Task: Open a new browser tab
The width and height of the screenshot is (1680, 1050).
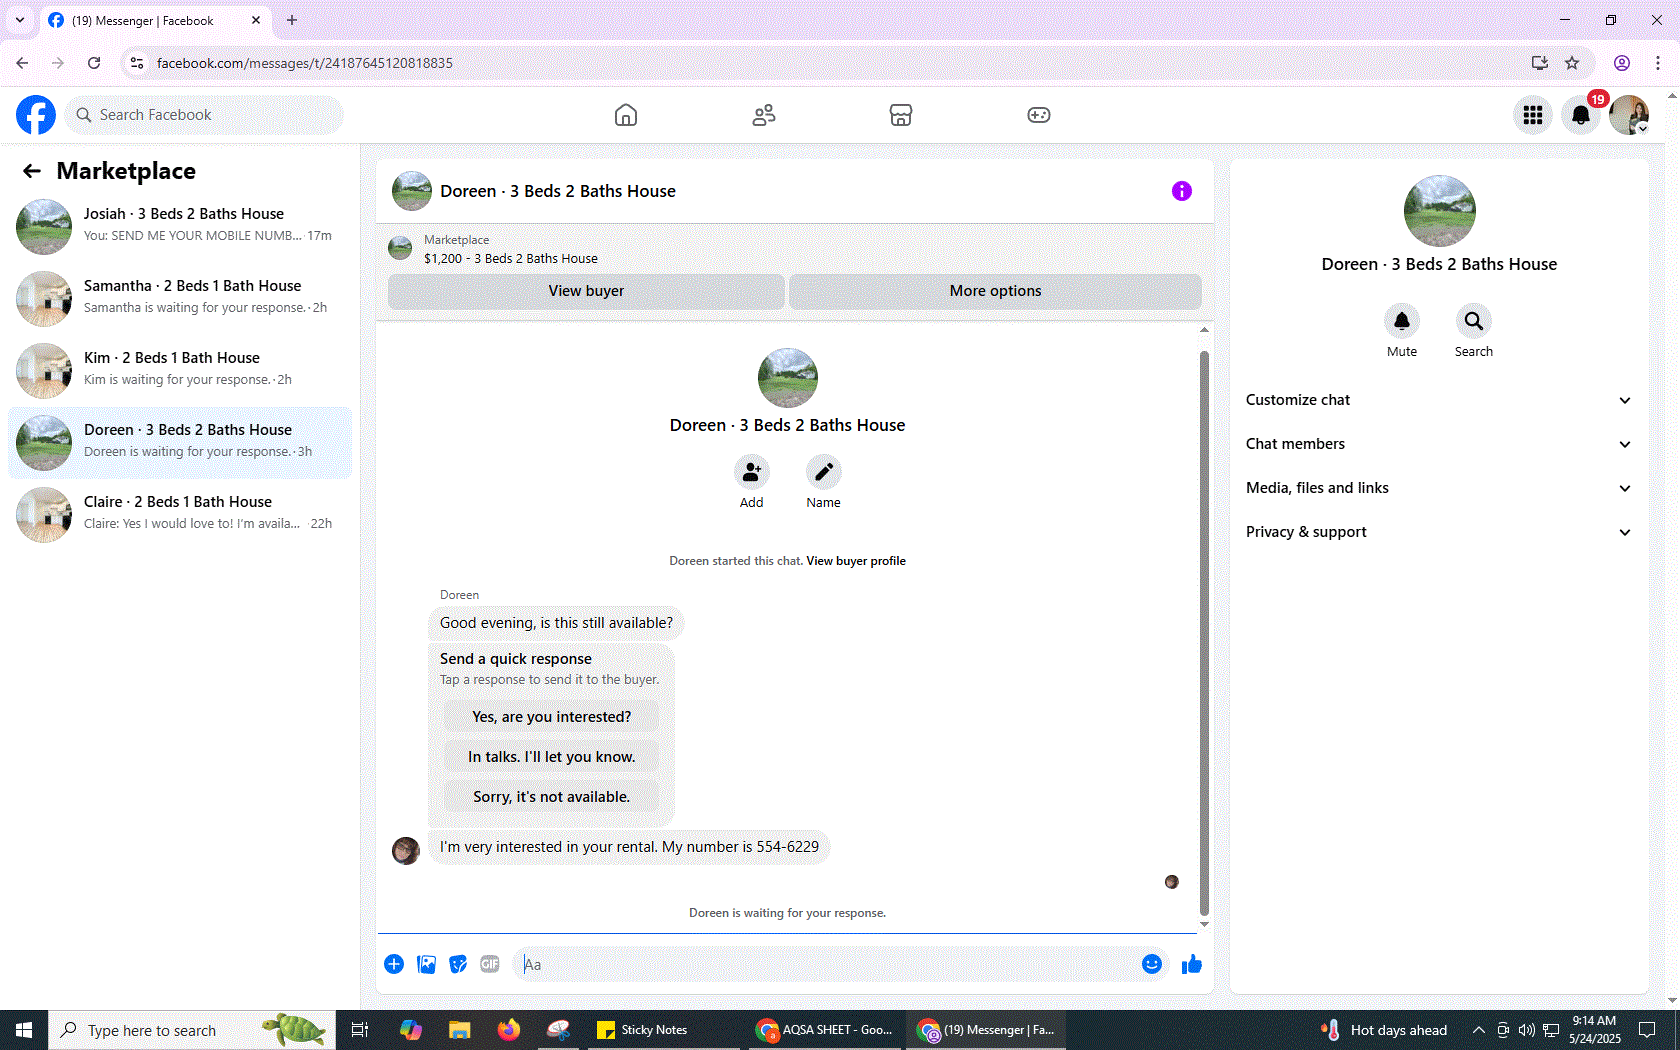Action: (292, 20)
